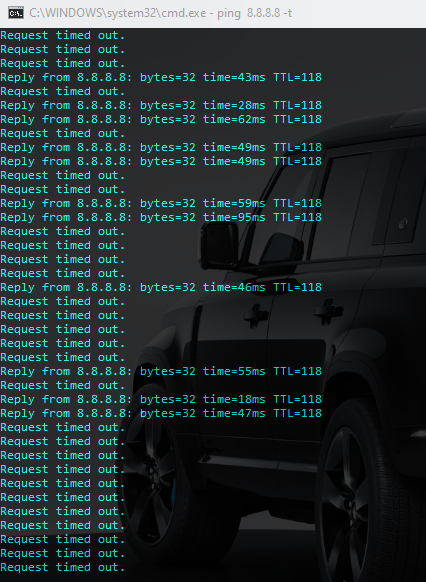Select the reply line with time=18ms

(161, 399)
